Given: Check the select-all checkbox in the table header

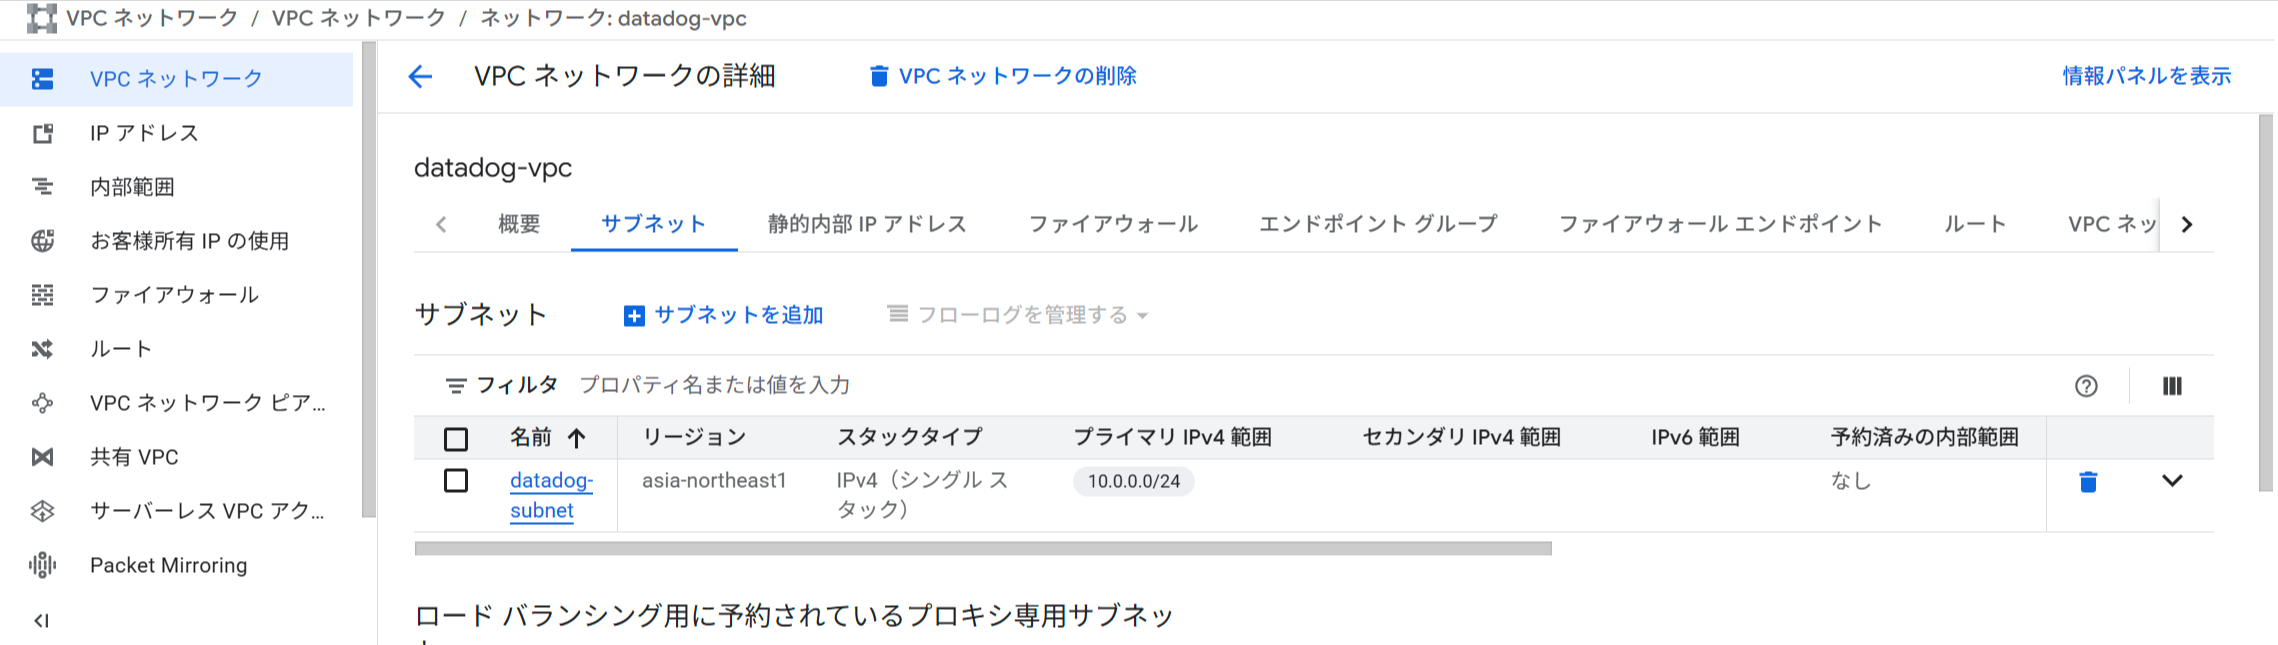Looking at the screenshot, I should pyautogui.click(x=456, y=437).
